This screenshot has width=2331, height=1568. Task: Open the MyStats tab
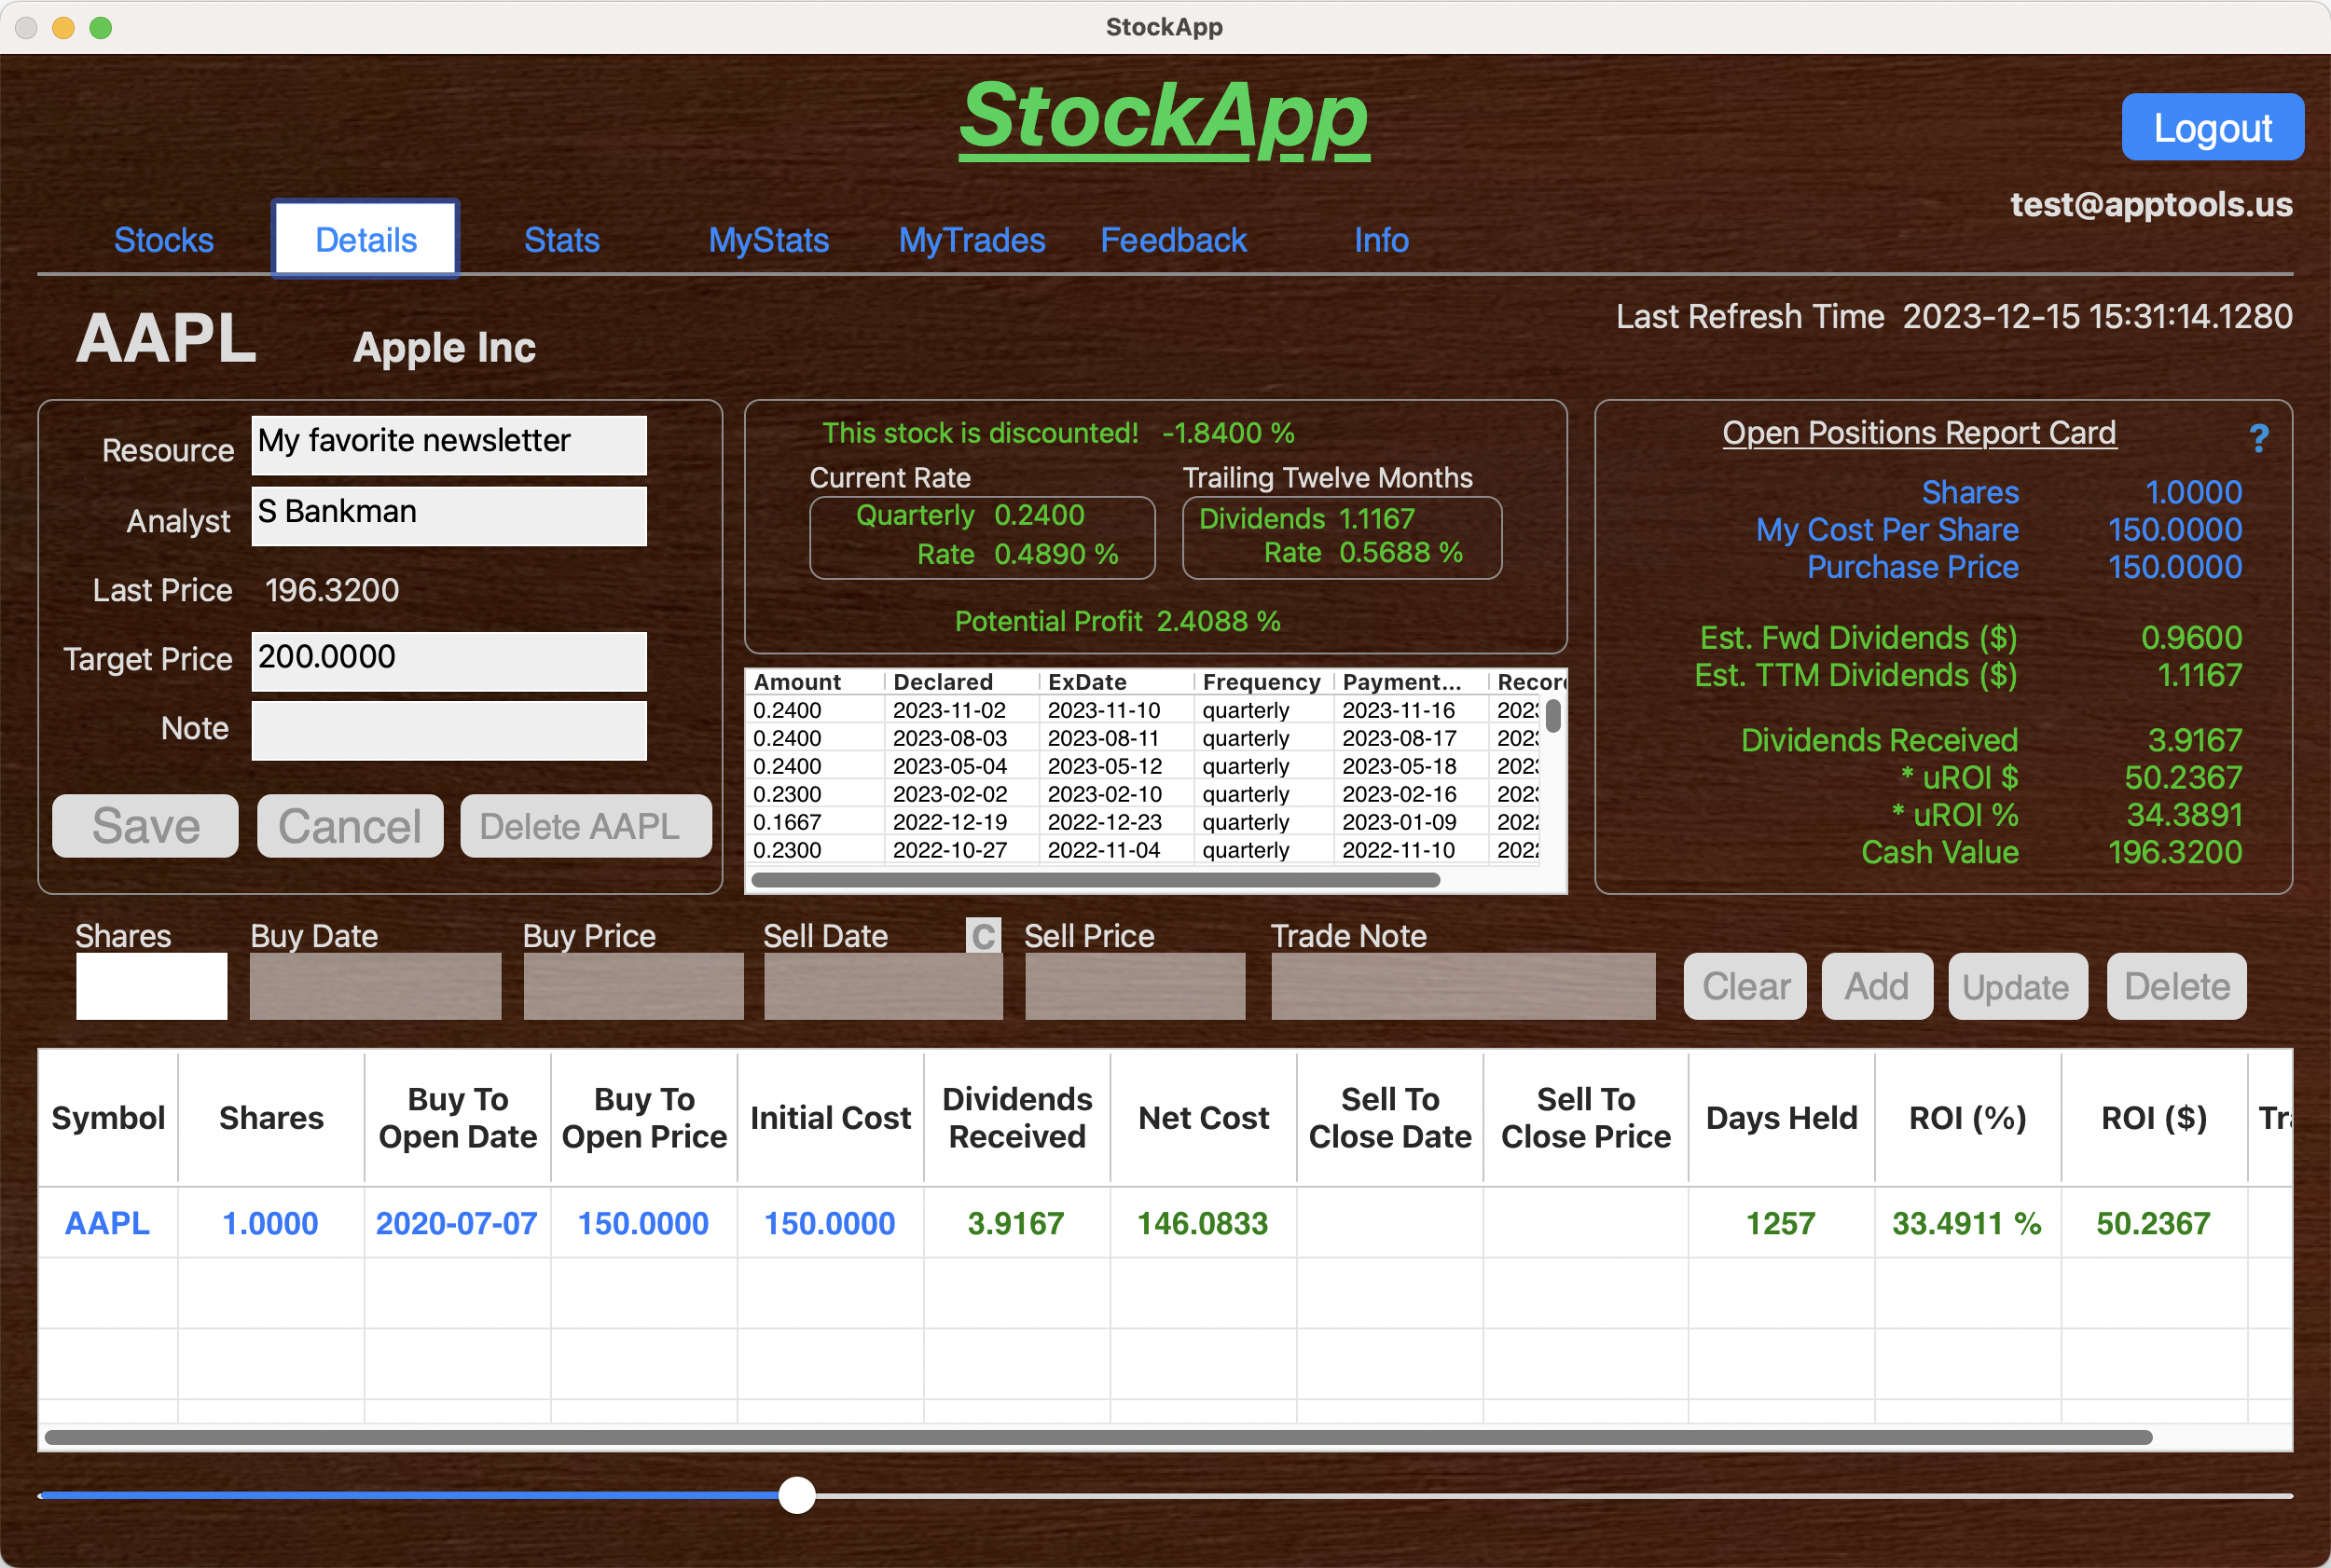tap(768, 240)
